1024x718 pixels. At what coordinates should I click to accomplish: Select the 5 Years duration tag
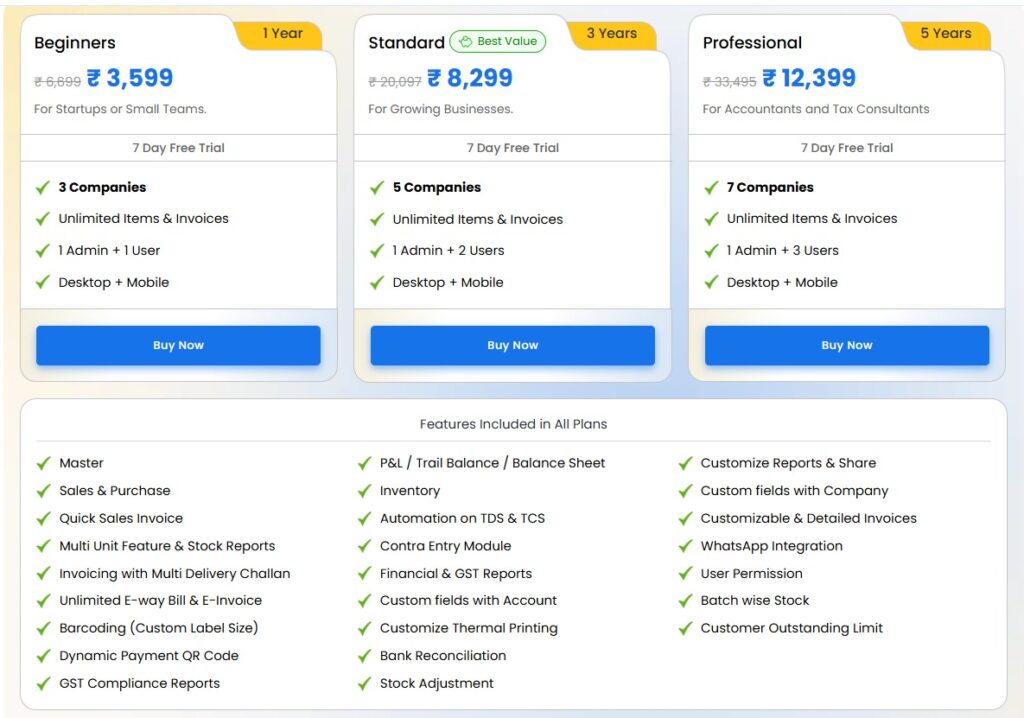pos(946,34)
